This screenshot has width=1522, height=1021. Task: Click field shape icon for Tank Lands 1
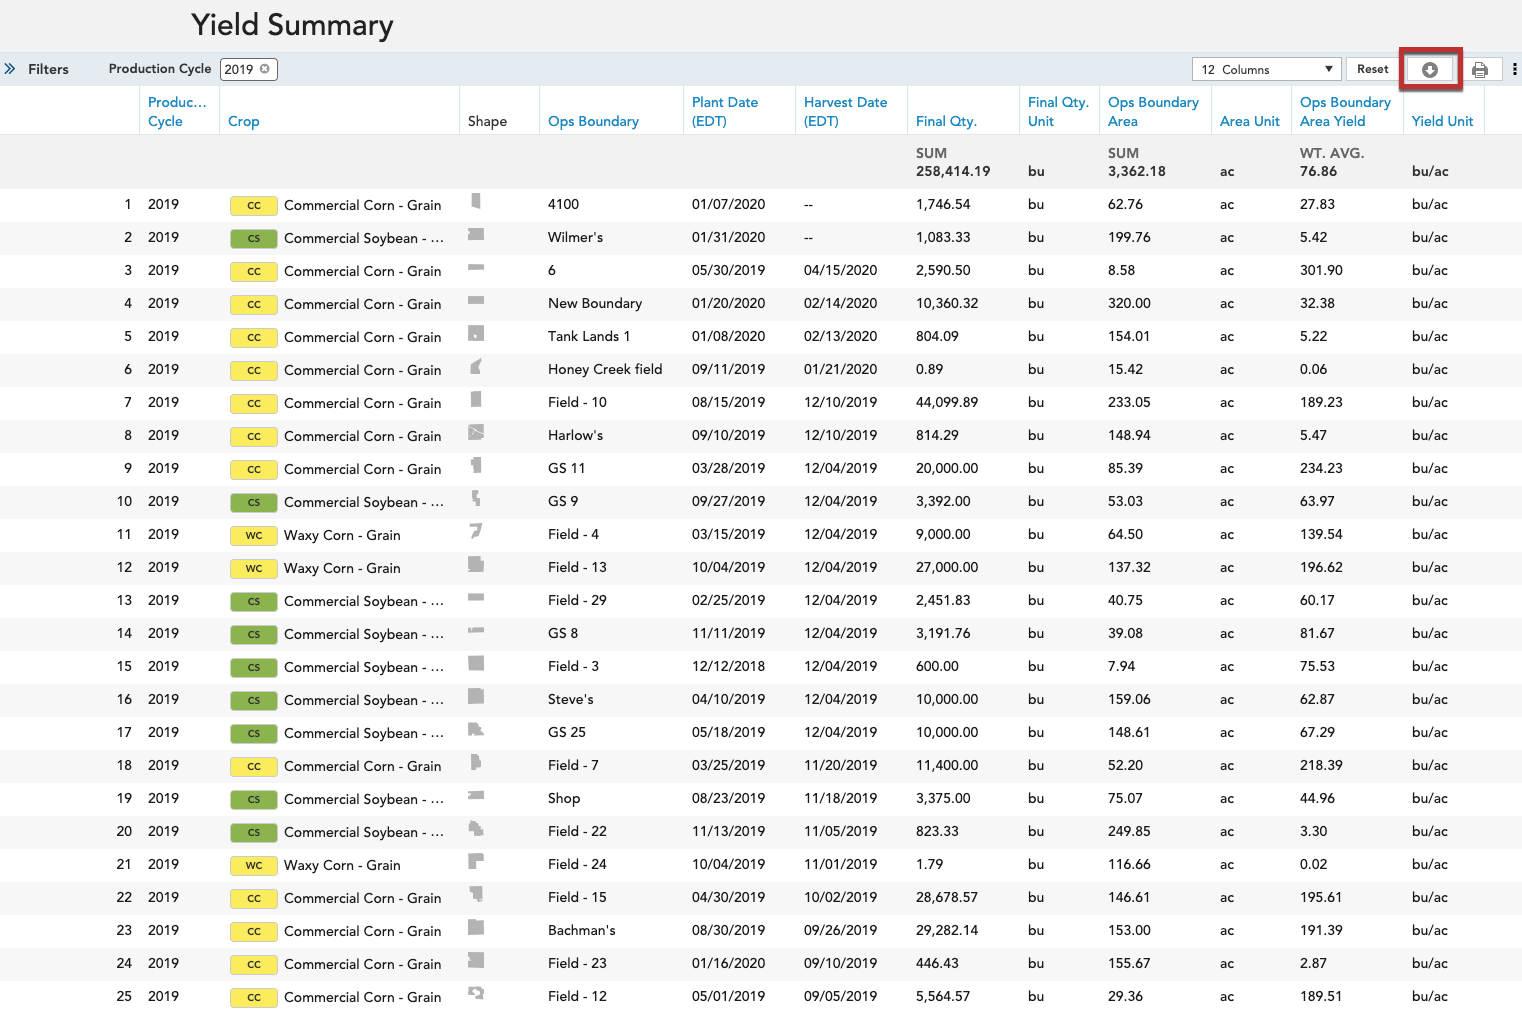click(x=476, y=333)
